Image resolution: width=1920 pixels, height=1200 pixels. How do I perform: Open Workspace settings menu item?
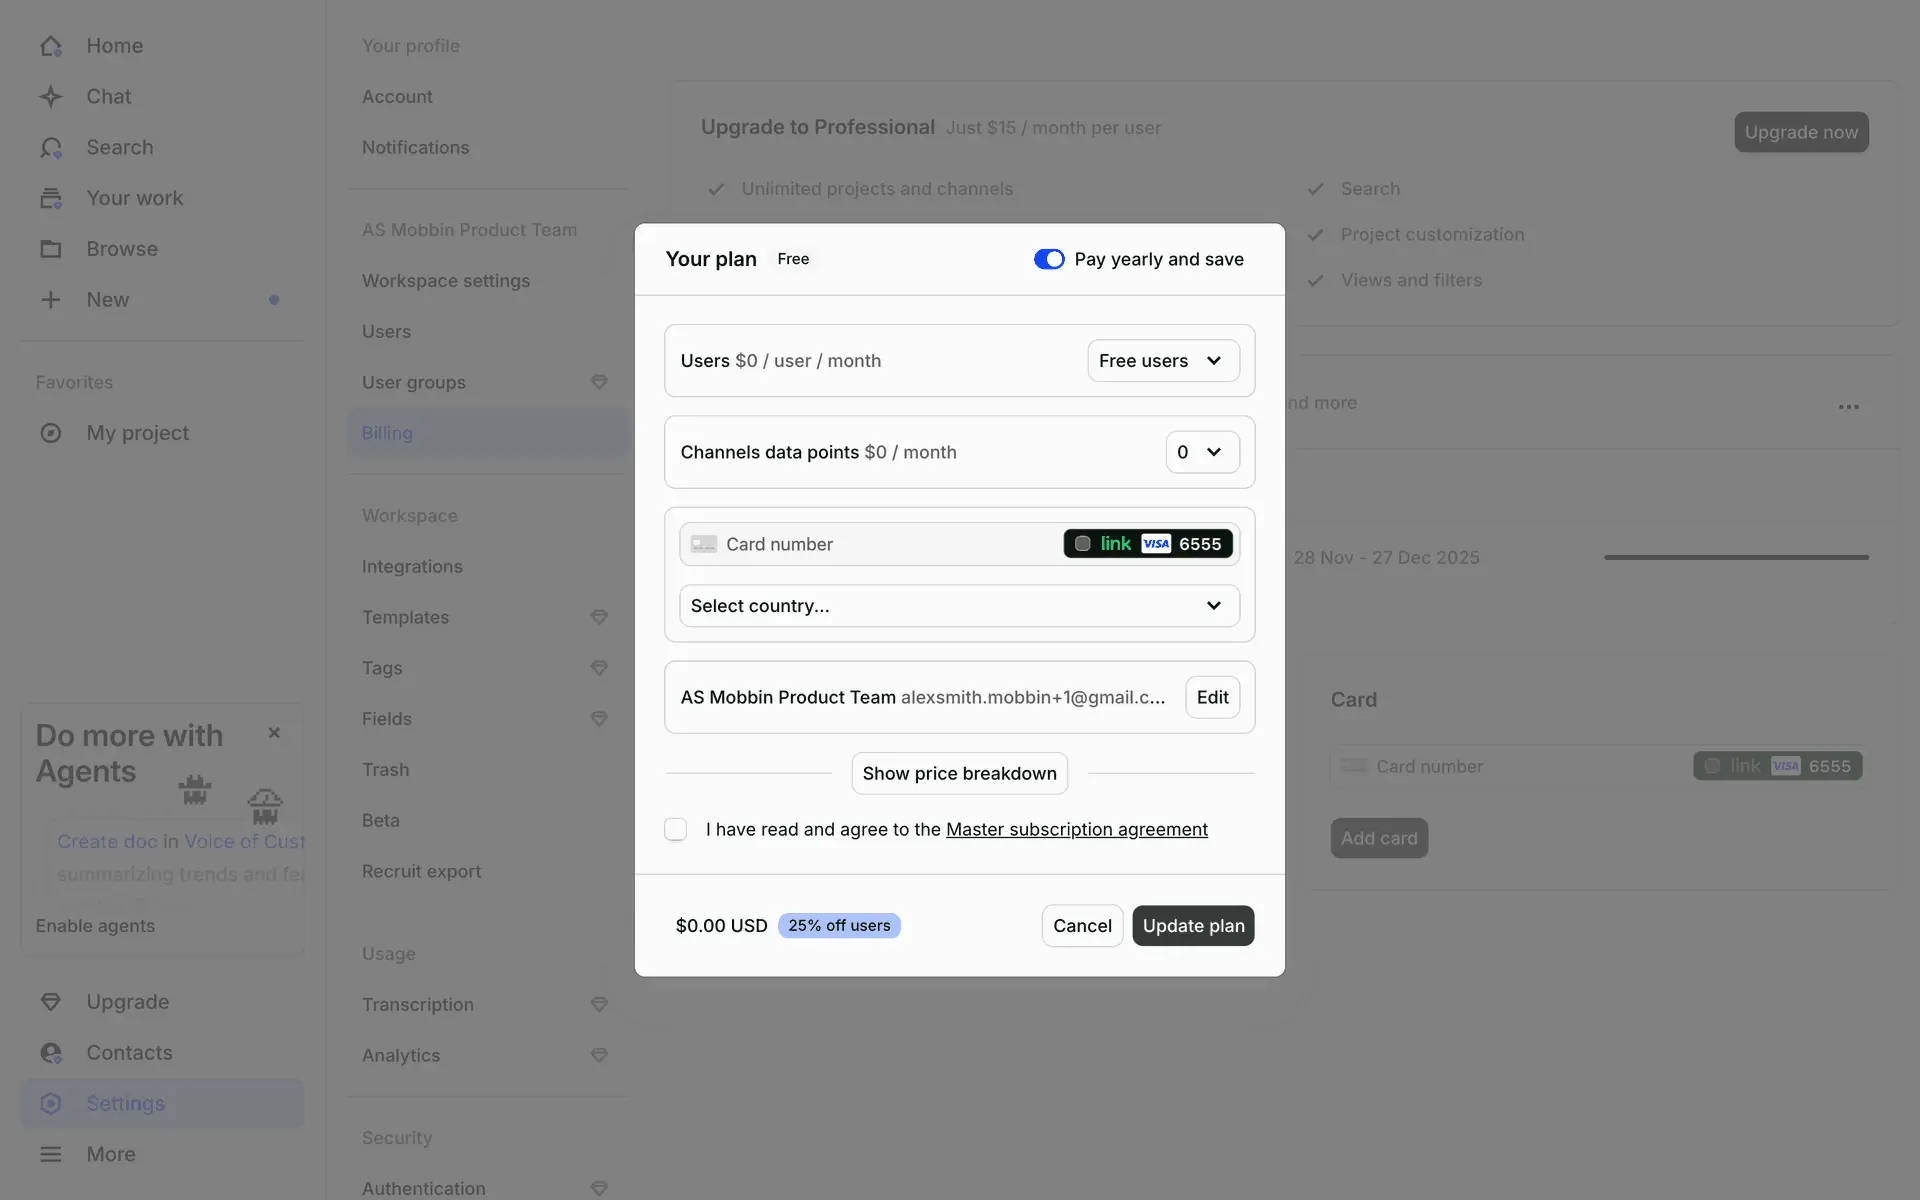pyautogui.click(x=446, y=281)
